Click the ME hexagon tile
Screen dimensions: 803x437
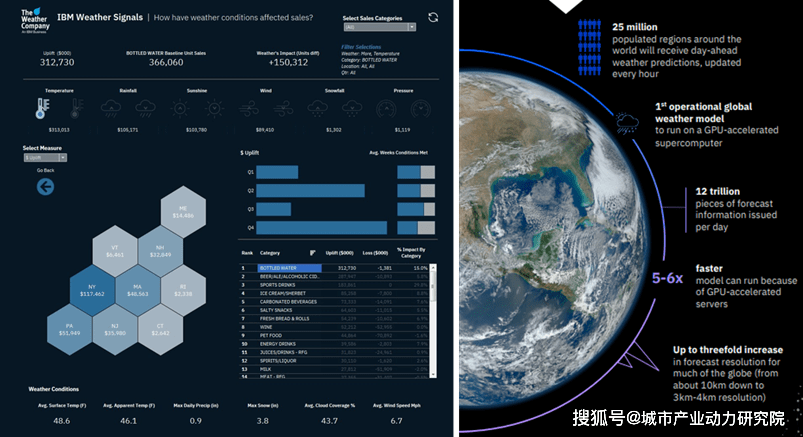(x=182, y=211)
